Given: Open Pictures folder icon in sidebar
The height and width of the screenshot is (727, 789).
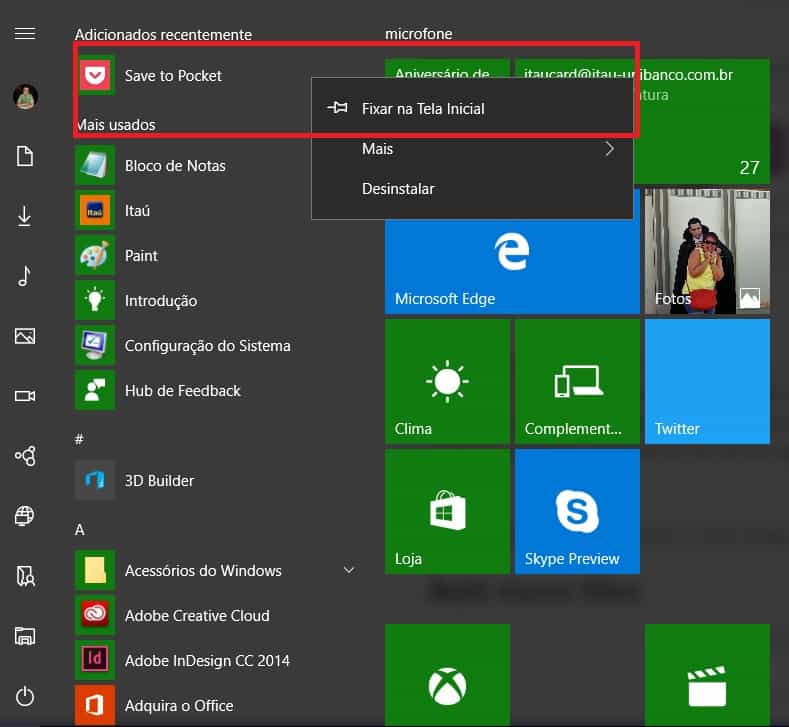Looking at the screenshot, I should [25, 336].
